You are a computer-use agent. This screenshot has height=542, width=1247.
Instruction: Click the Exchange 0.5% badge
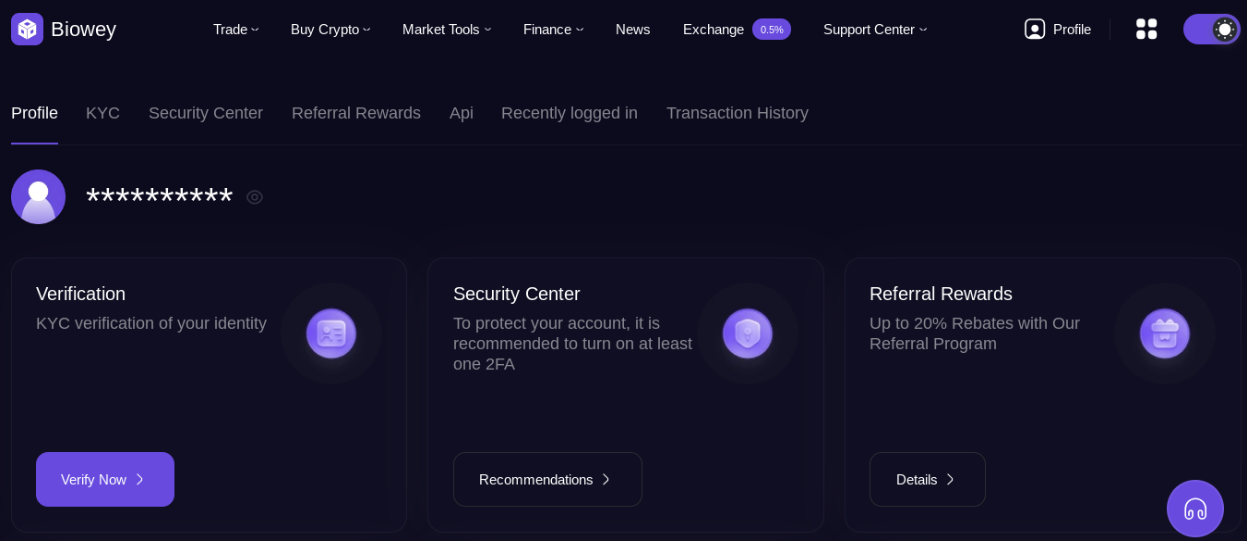click(x=771, y=29)
